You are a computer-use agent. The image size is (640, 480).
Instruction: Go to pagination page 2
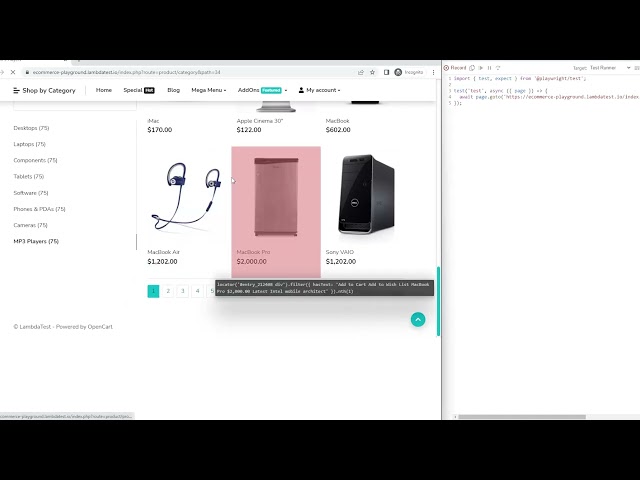pos(168,291)
